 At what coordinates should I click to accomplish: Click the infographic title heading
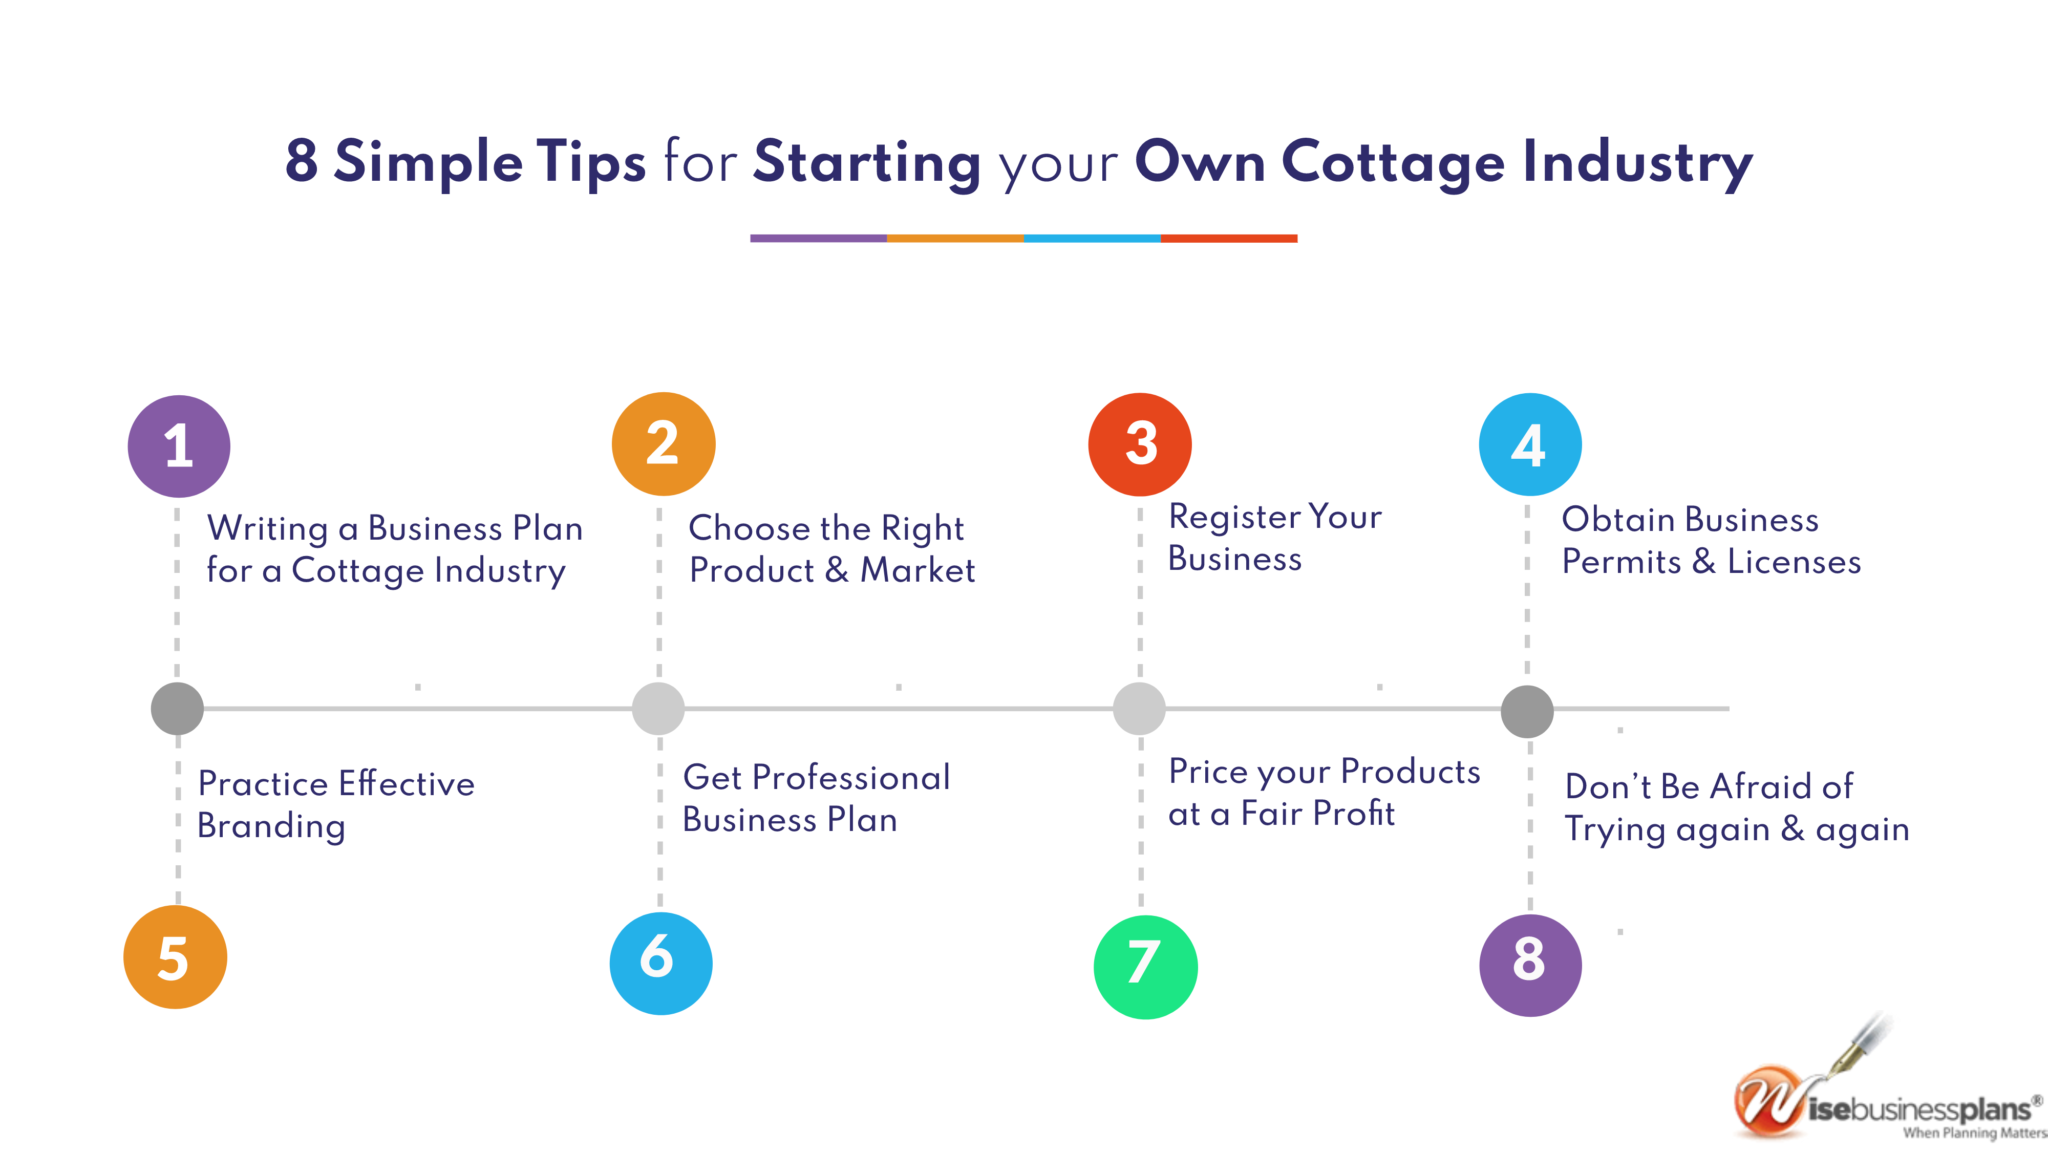[x=1019, y=162]
